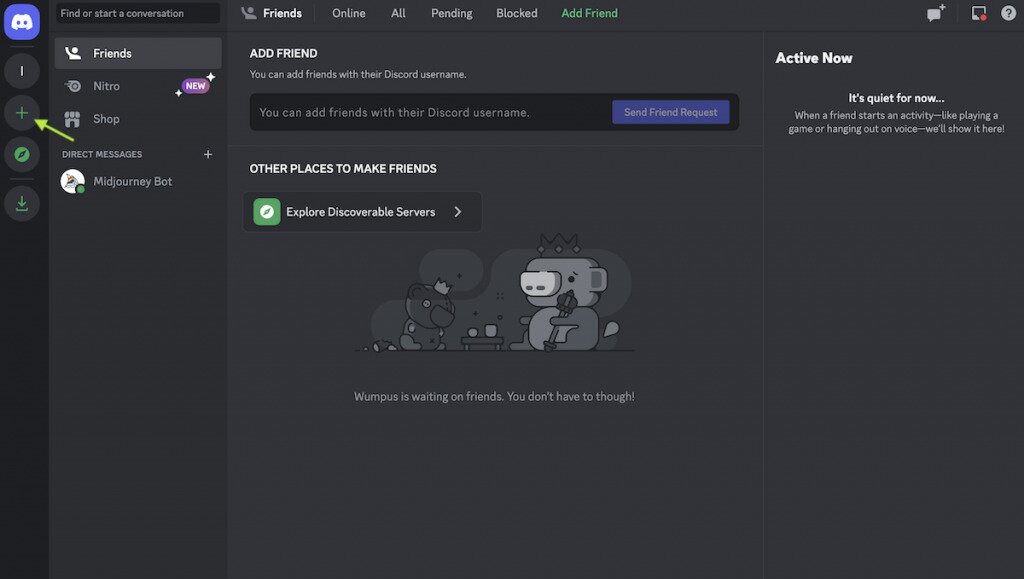Click the Download Apps icon in the sidebar
This screenshot has height=579, width=1024.
(x=21, y=203)
